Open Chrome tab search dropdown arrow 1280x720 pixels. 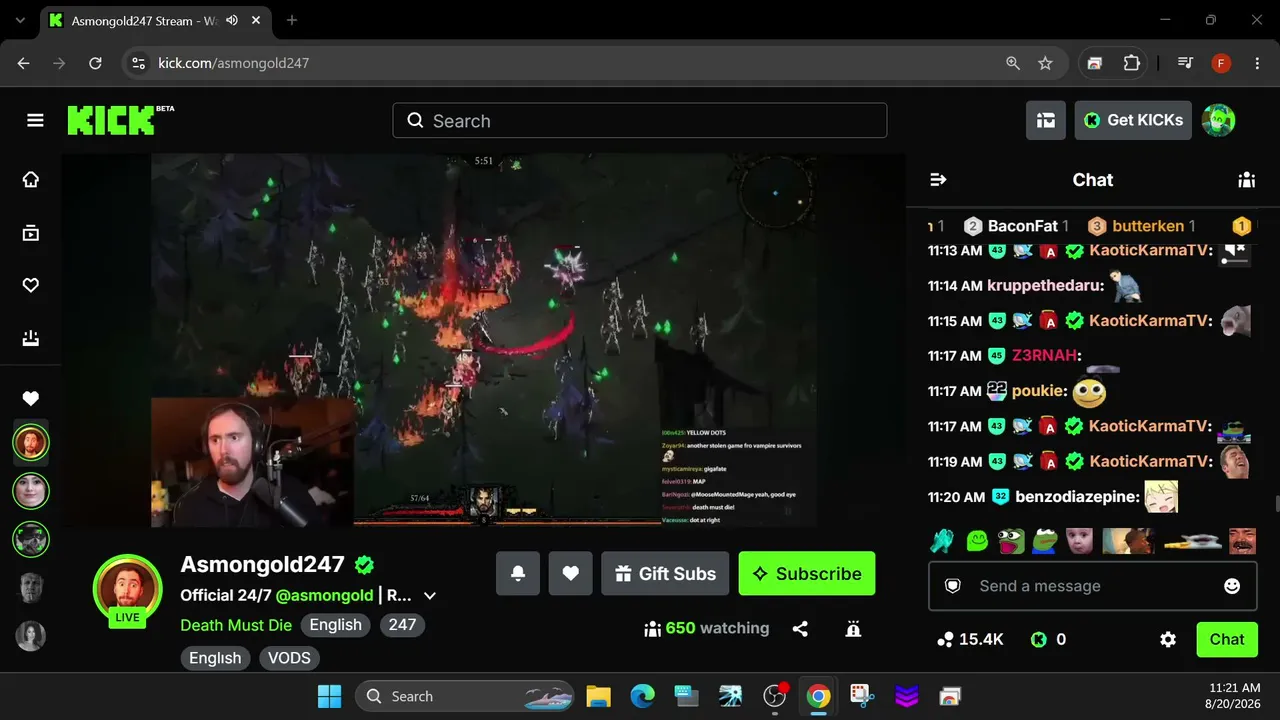click(20, 20)
